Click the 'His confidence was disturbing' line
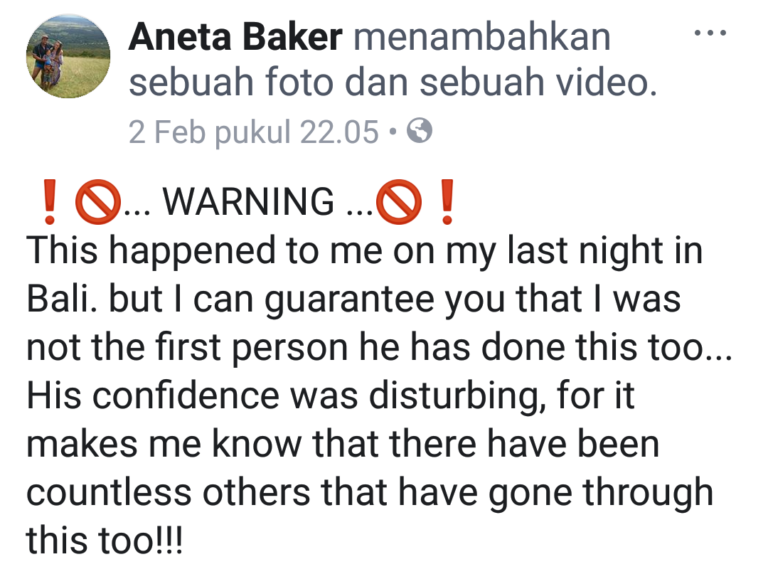Viewport: 768px width, 579px height. click(x=331, y=396)
